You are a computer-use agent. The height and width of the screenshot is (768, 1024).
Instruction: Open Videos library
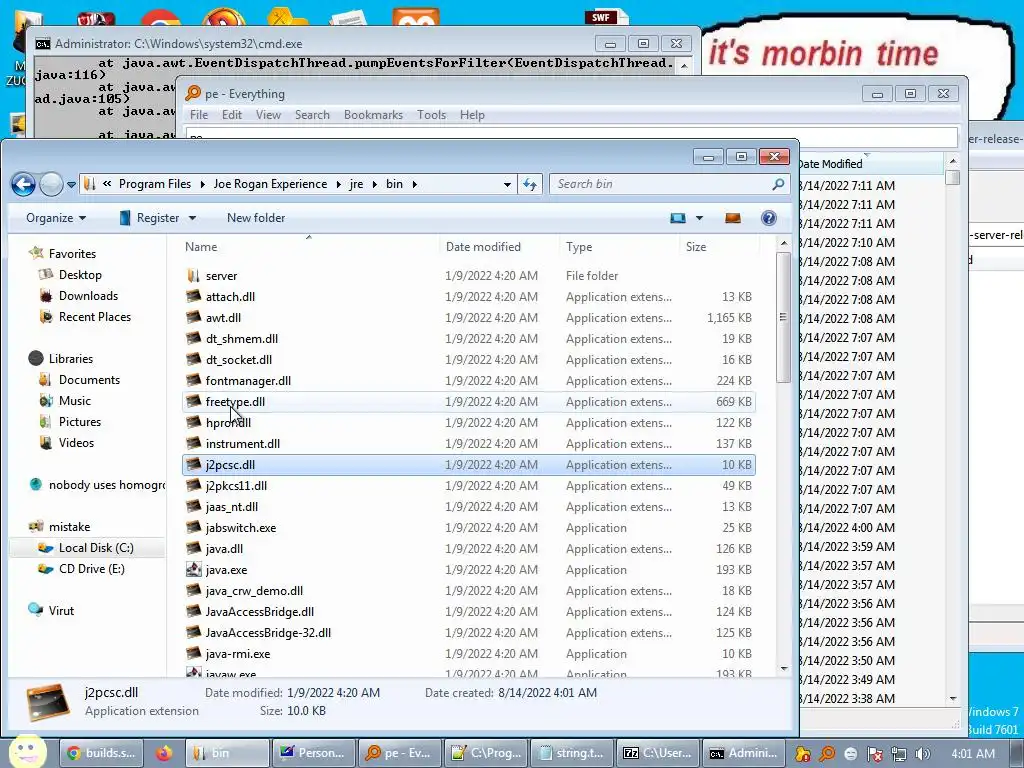[x=76, y=443]
